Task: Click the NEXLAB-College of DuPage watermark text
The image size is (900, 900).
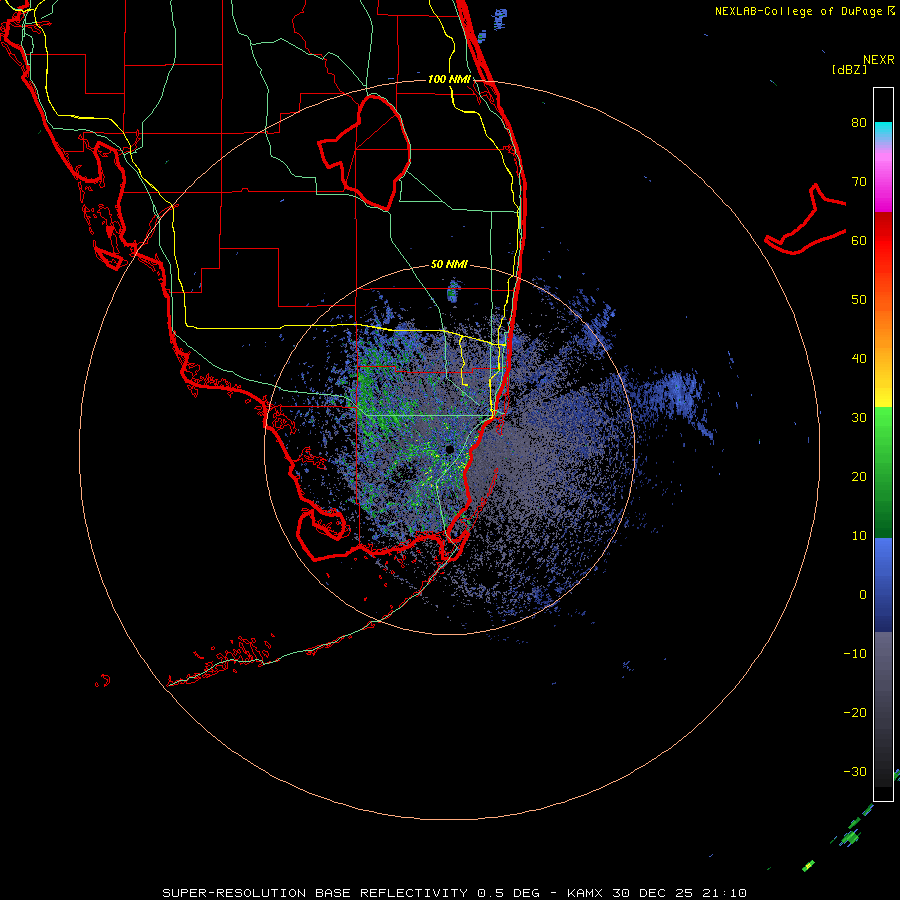Action: (x=798, y=11)
